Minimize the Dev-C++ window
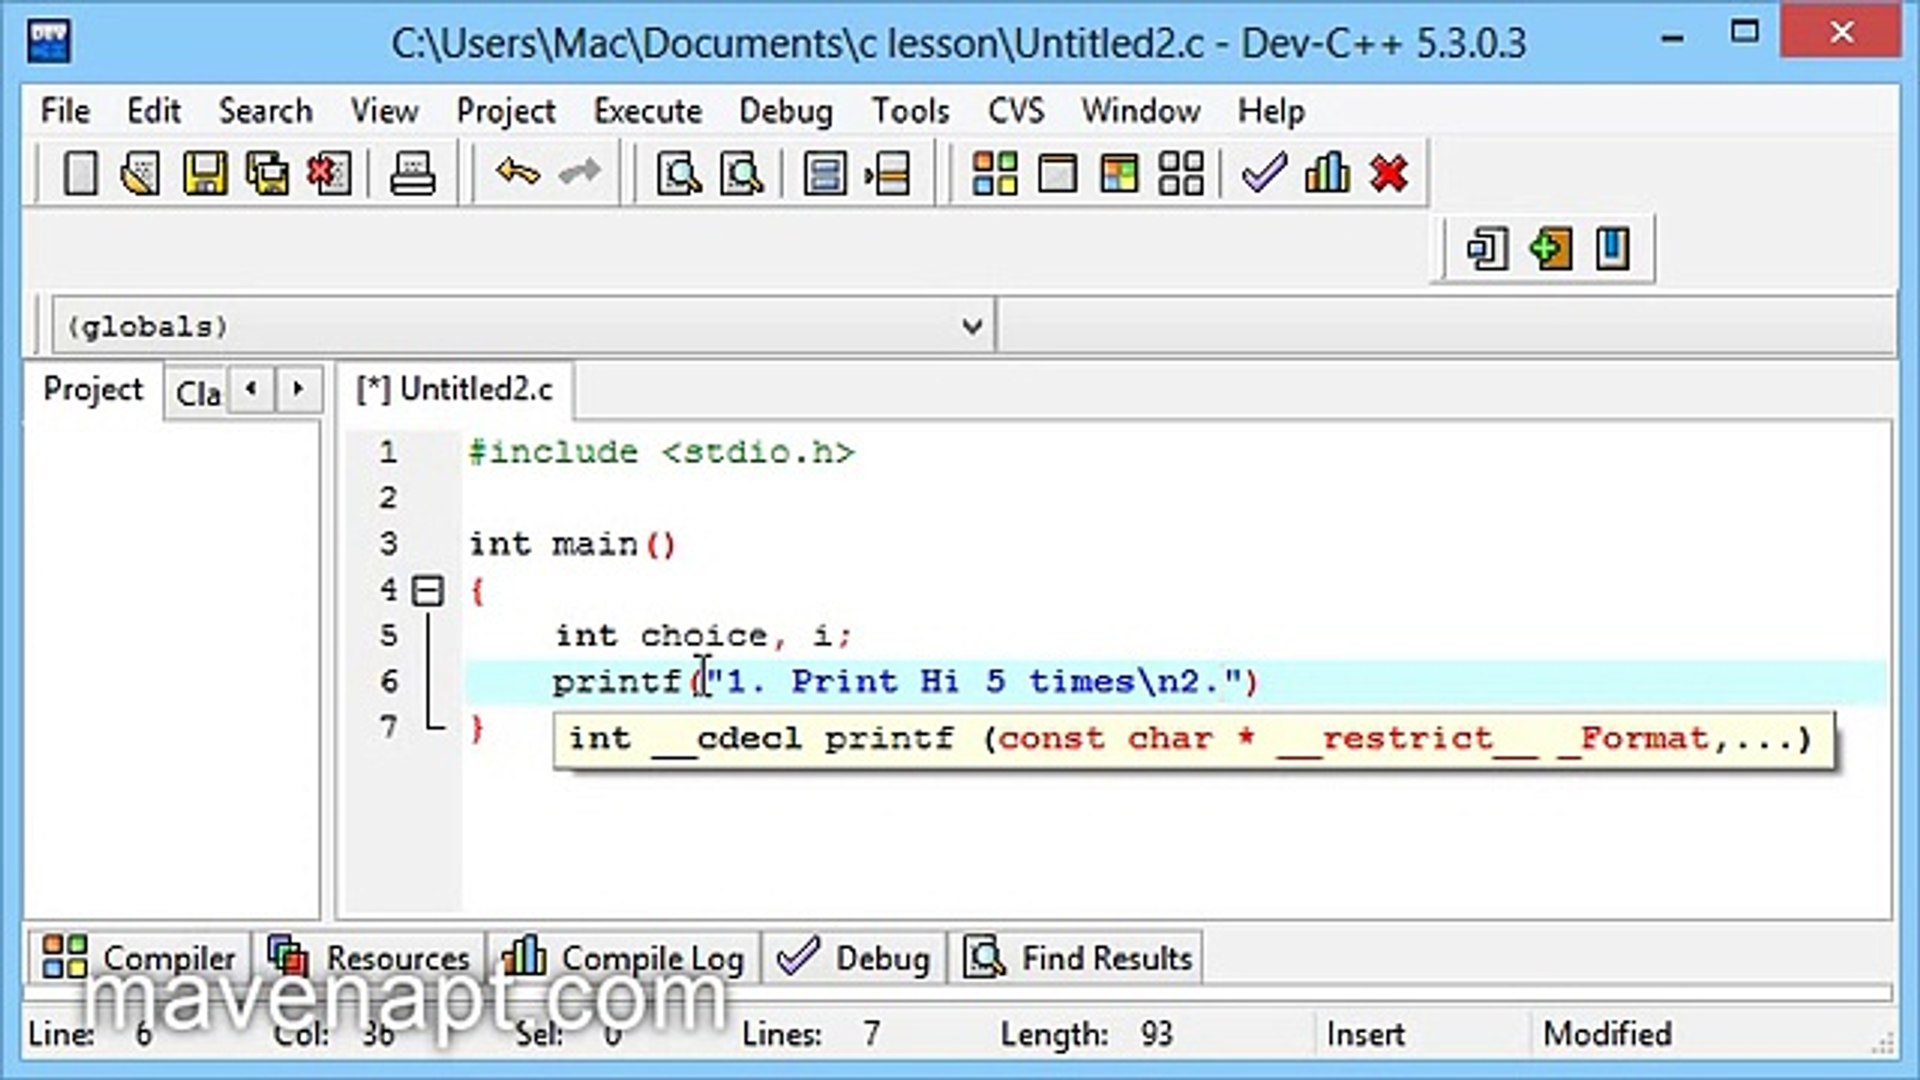This screenshot has height=1080, width=1920. coord(1672,38)
